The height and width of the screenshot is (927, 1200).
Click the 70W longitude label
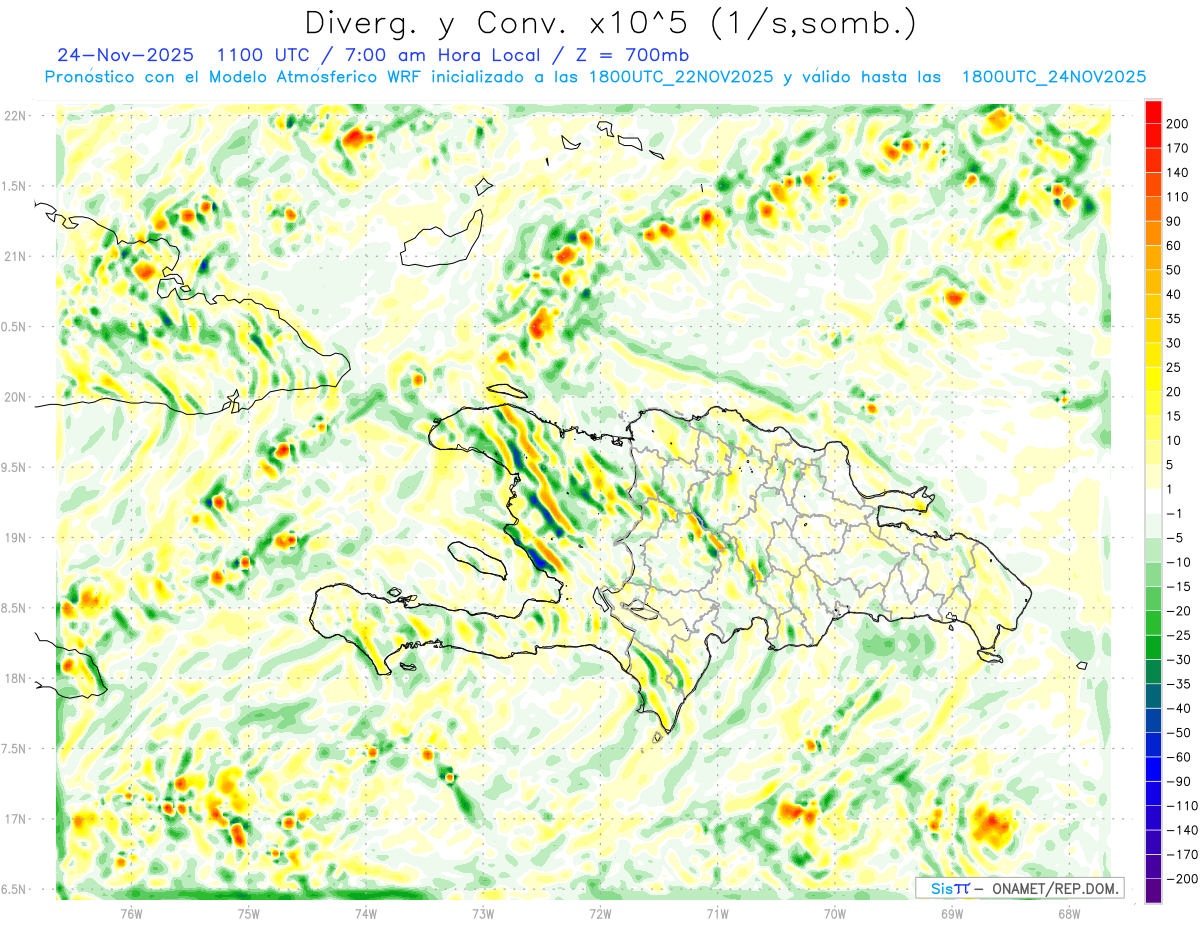(x=835, y=914)
